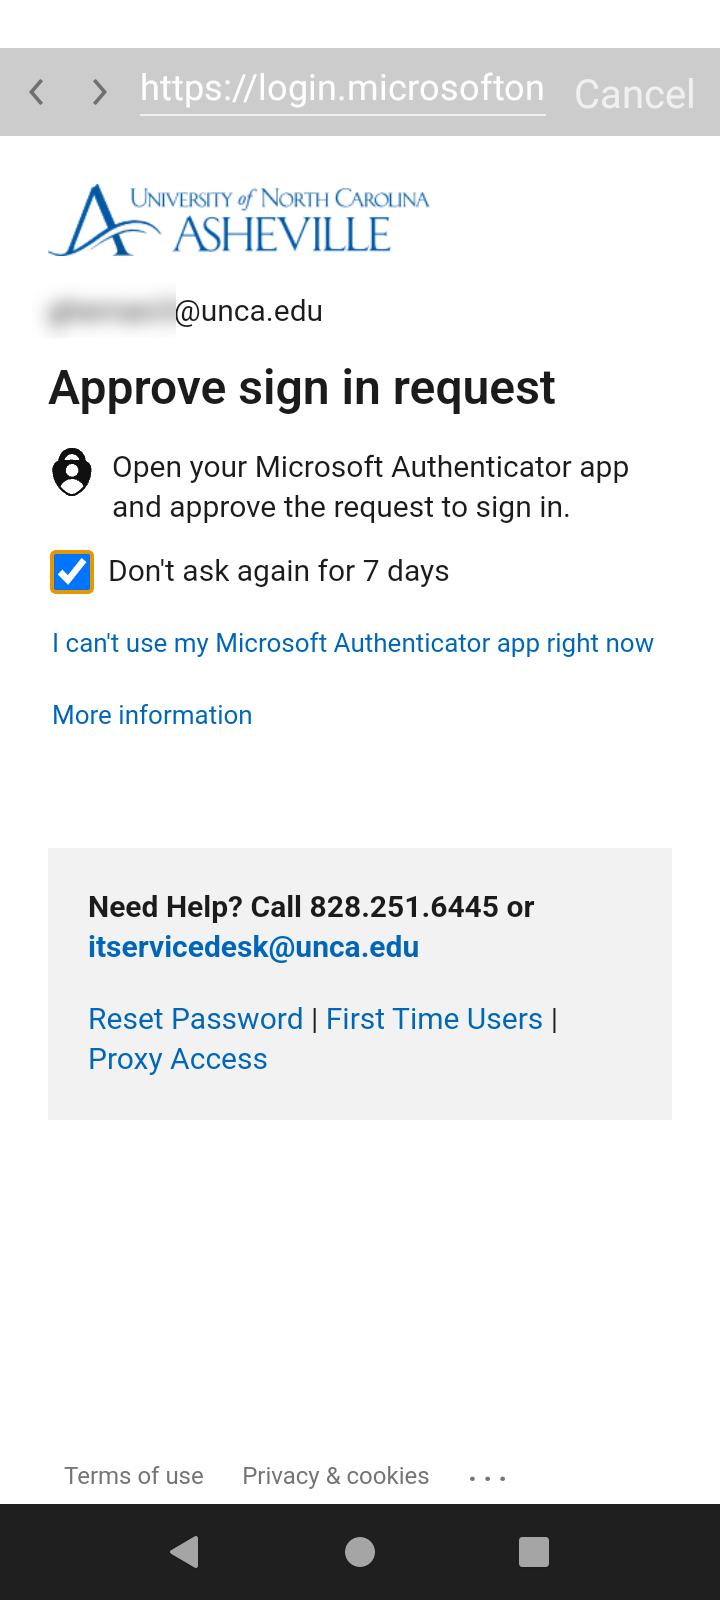
Task: Tap the ellipsis next to Privacy & cookies
Action: [487, 1476]
